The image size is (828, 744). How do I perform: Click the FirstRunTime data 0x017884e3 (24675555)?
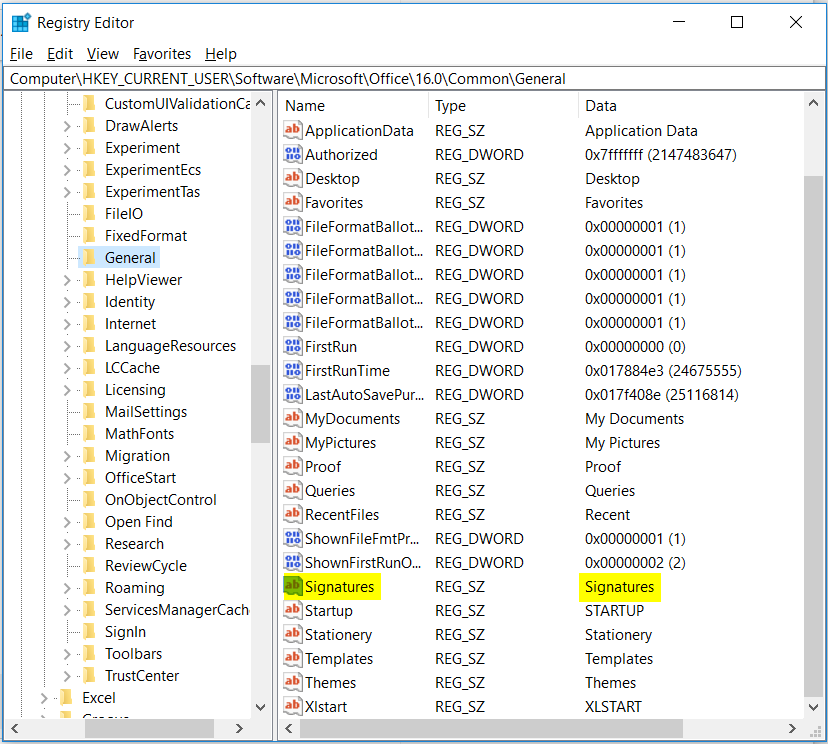[x=663, y=371]
